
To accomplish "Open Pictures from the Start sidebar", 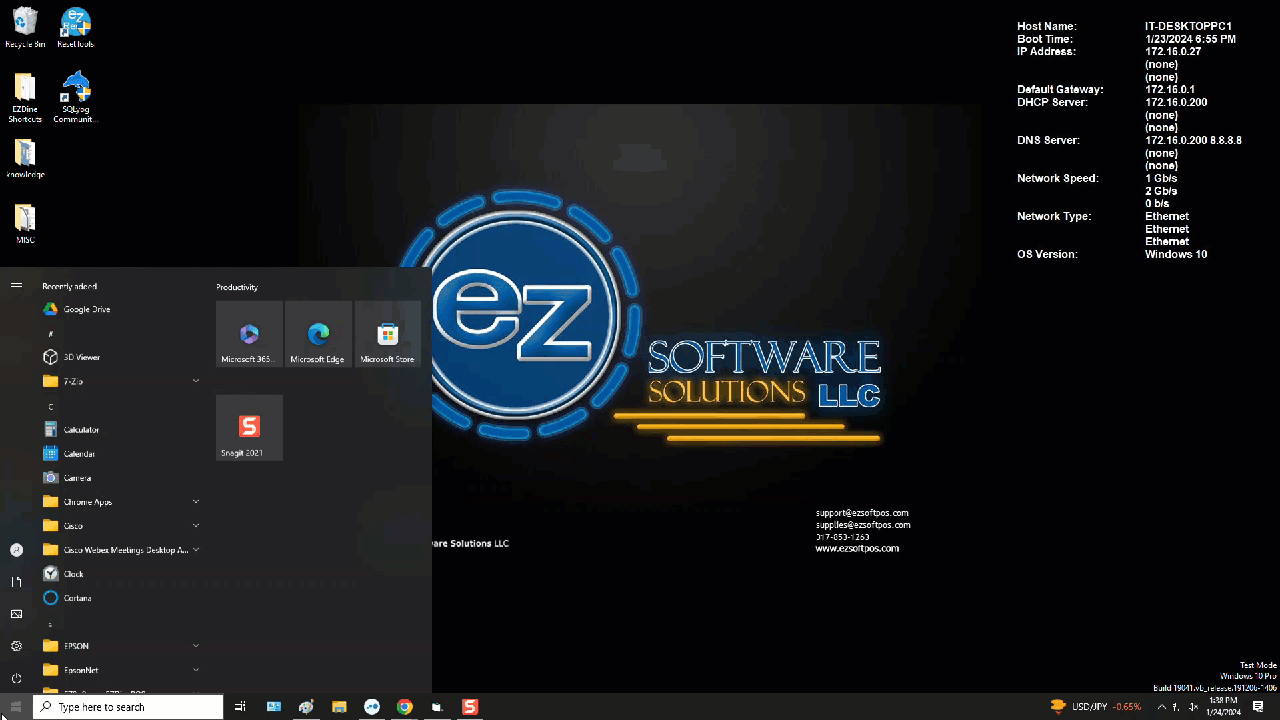I will [16, 614].
